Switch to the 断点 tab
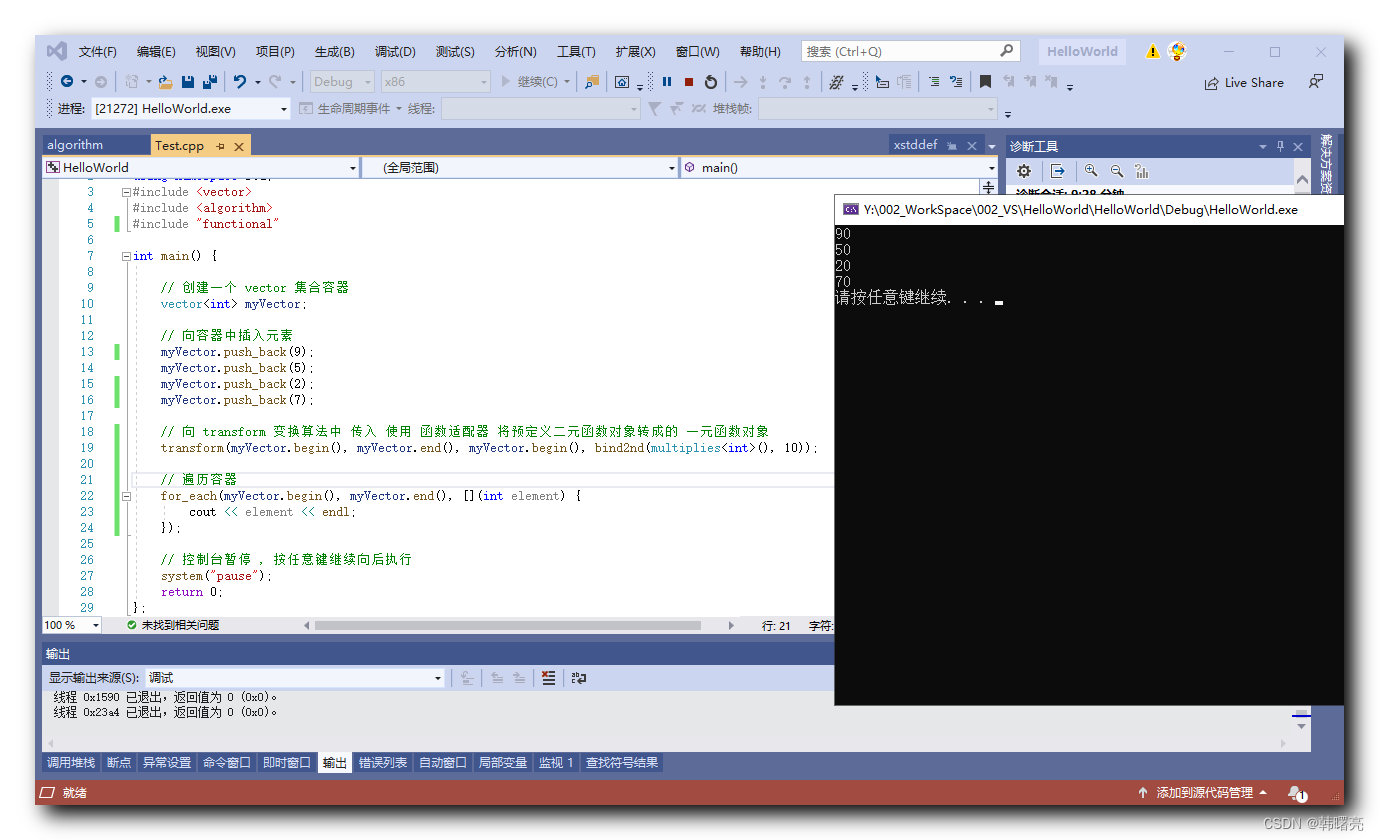Viewport: 1379px width, 840px height. (x=119, y=763)
